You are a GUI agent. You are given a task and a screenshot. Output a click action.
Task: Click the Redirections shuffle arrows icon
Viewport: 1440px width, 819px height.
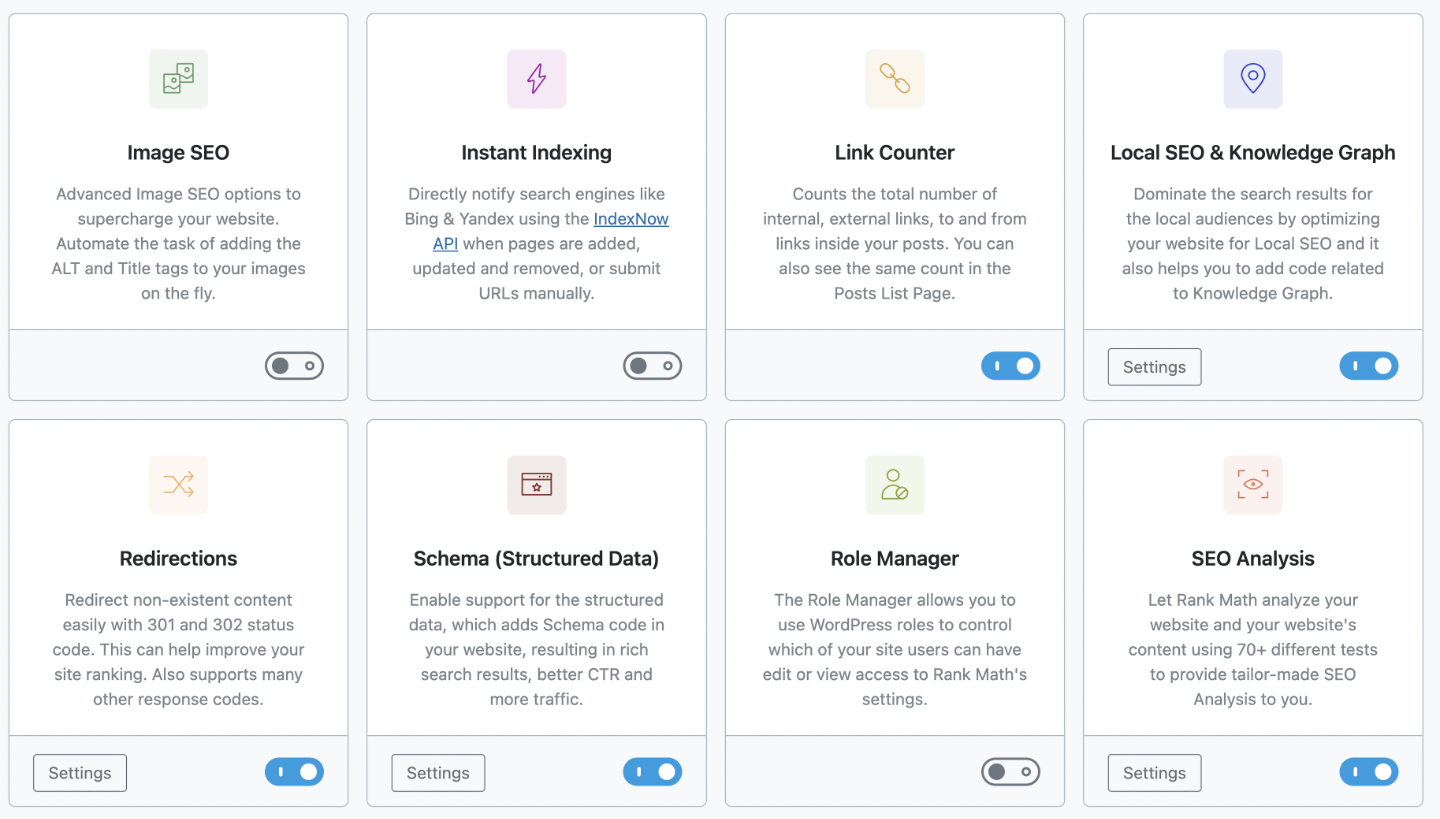pyautogui.click(x=178, y=485)
